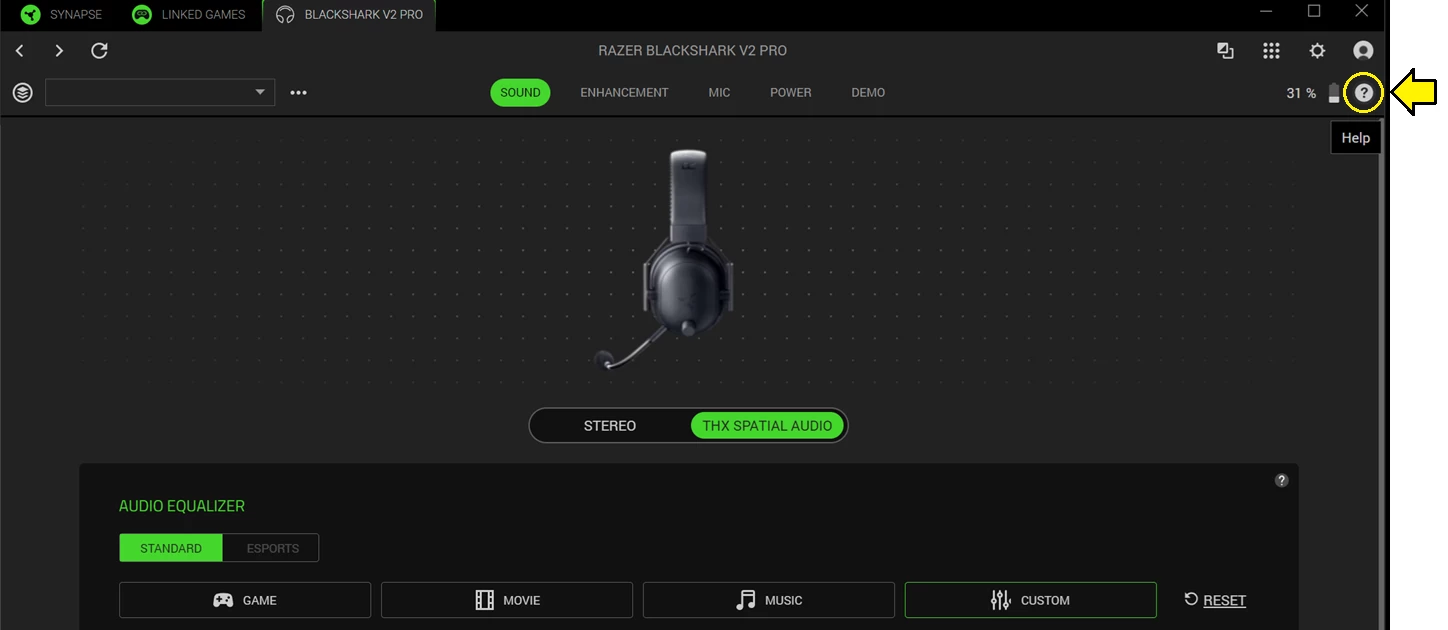Choose the Game equalizer preset

[x=245, y=600]
